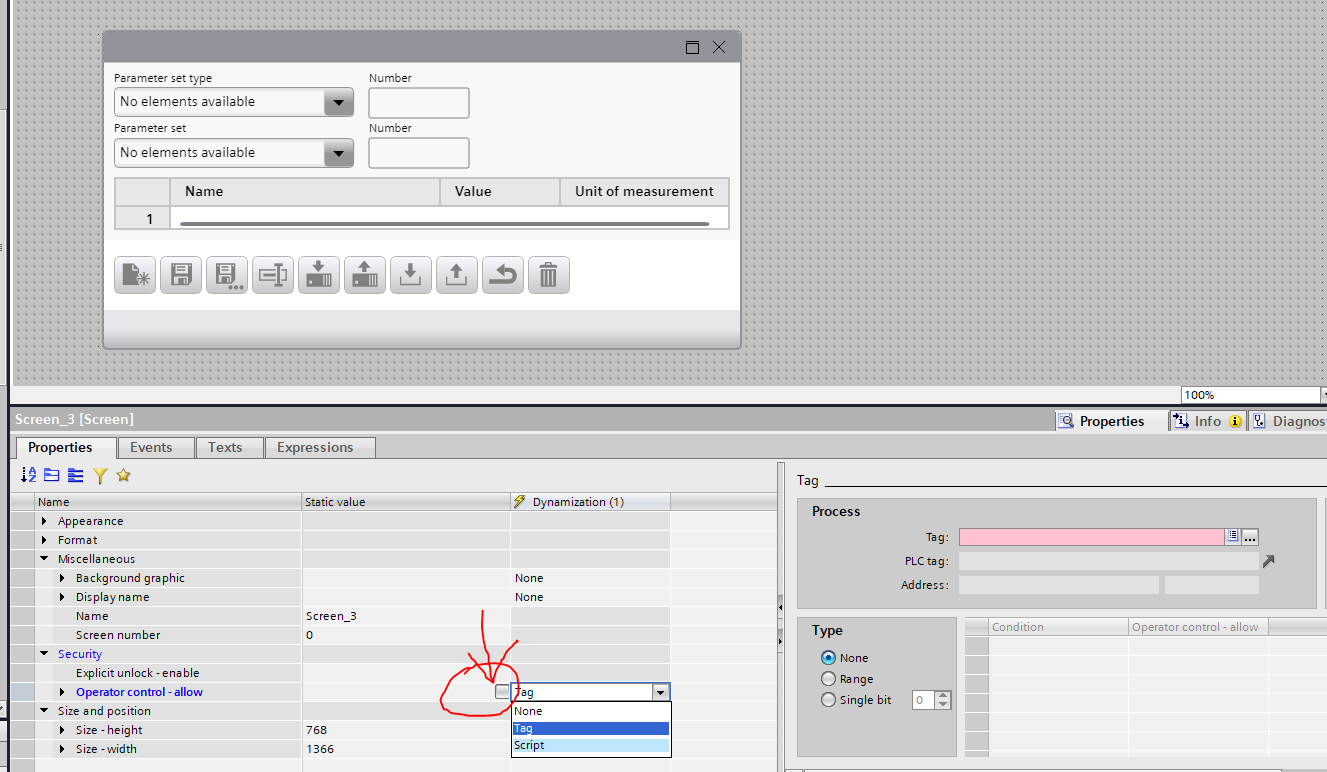Click the trash can delete icon
The image size is (1327, 772).
click(548, 275)
